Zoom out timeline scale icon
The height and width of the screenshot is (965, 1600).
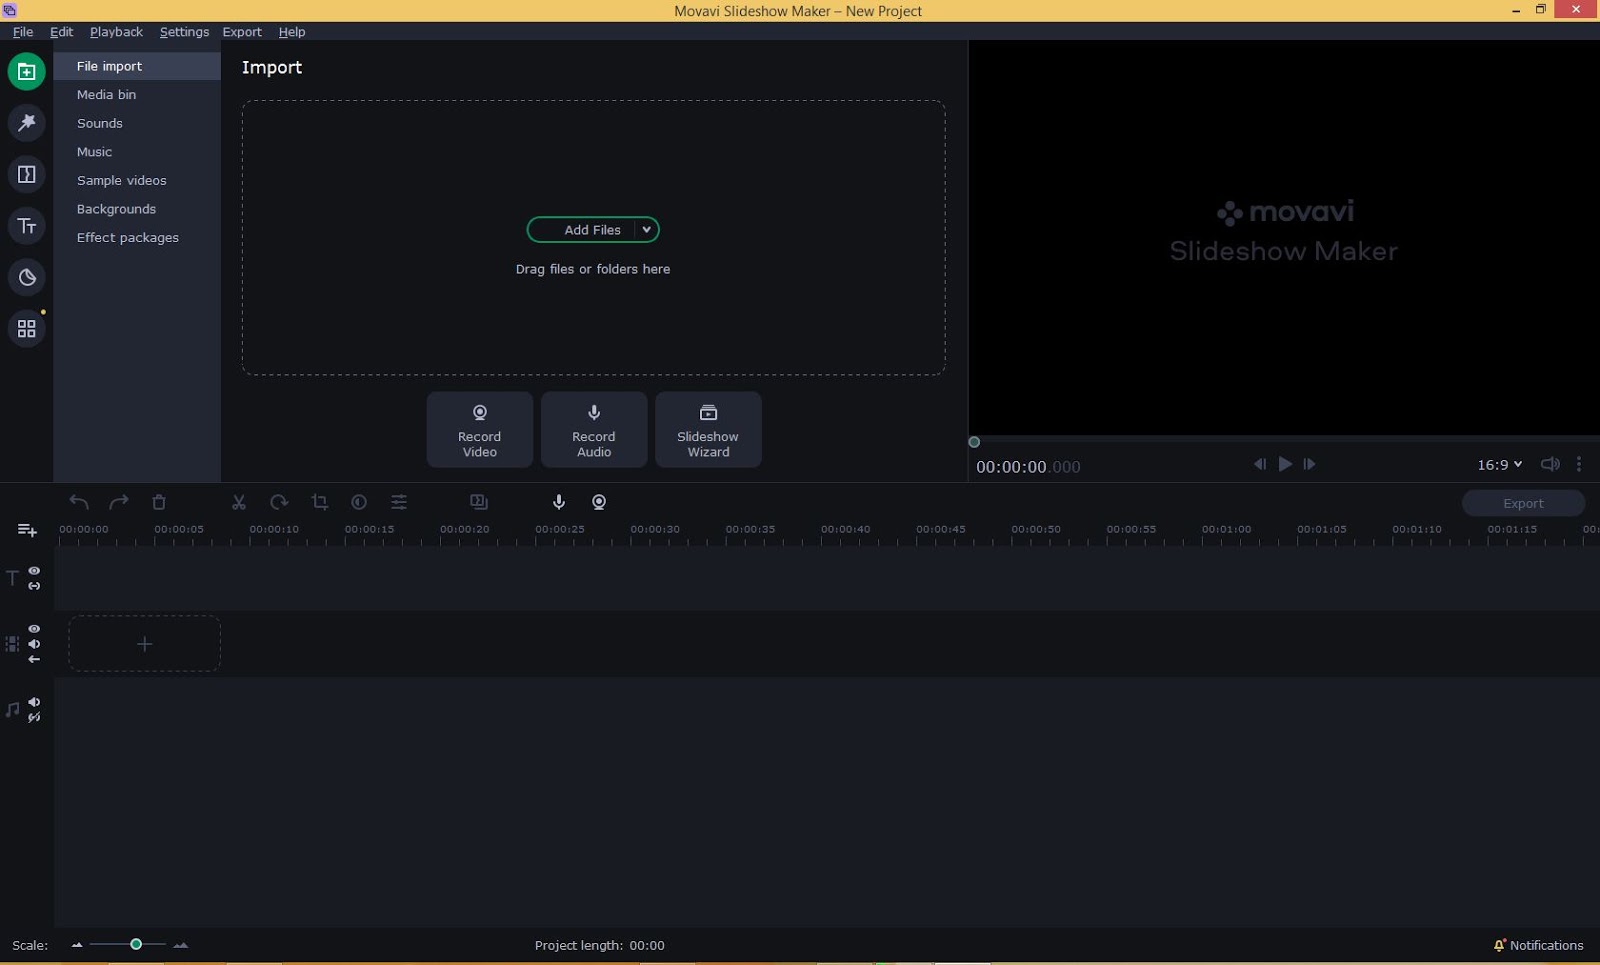point(77,945)
